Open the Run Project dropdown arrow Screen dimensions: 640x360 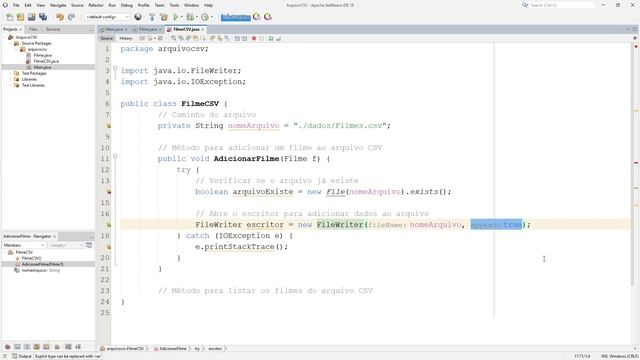(182, 17)
